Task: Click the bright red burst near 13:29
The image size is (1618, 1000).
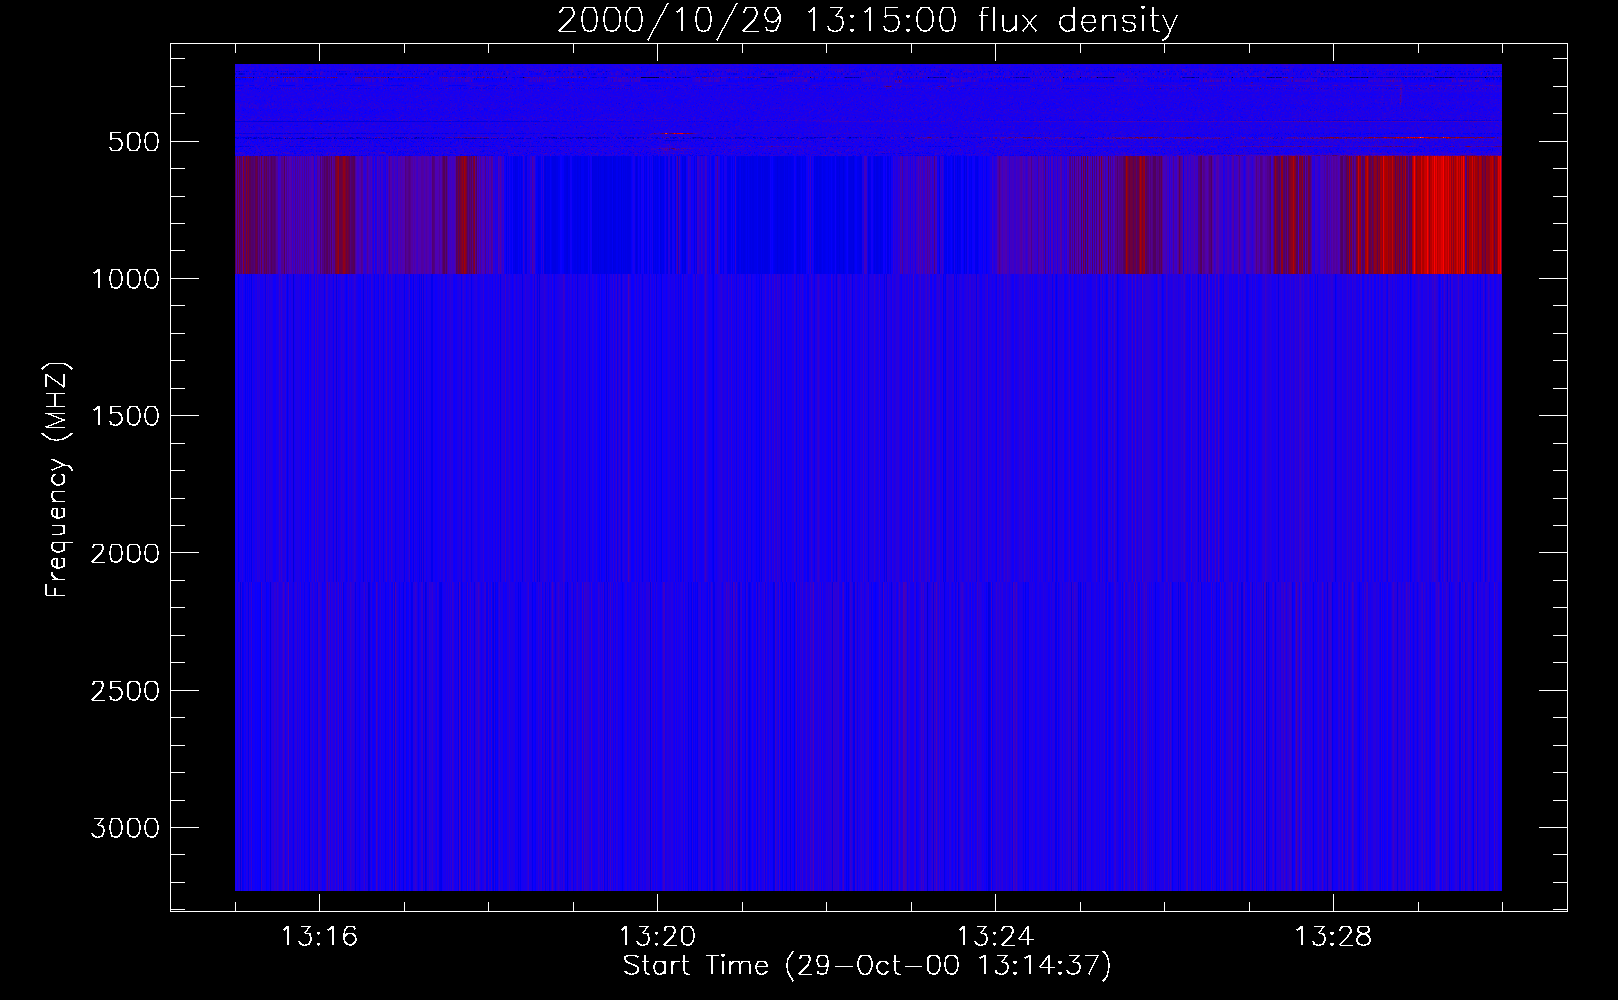Action: click(x=1440, y=214)
